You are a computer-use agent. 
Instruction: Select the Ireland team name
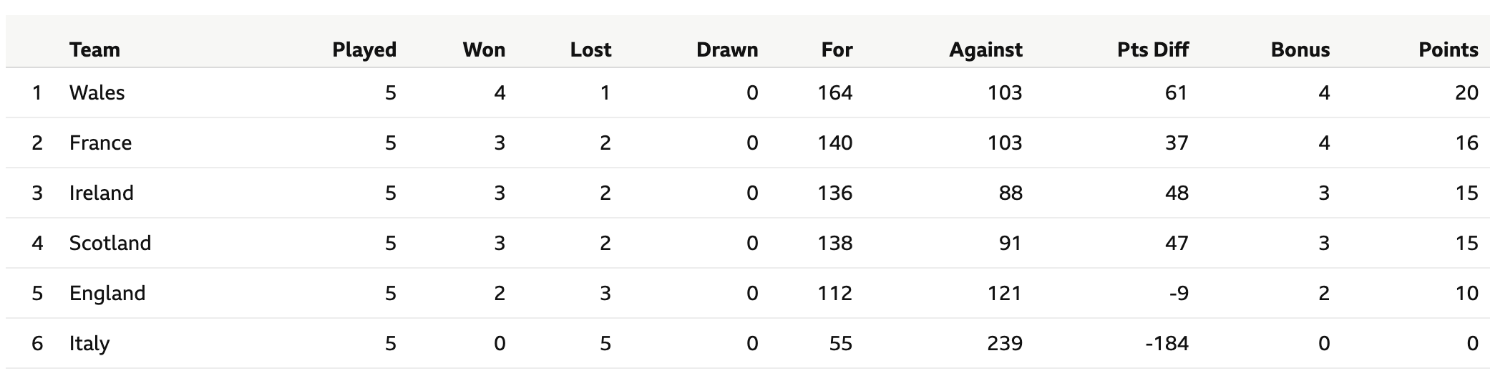pos(101,193)
